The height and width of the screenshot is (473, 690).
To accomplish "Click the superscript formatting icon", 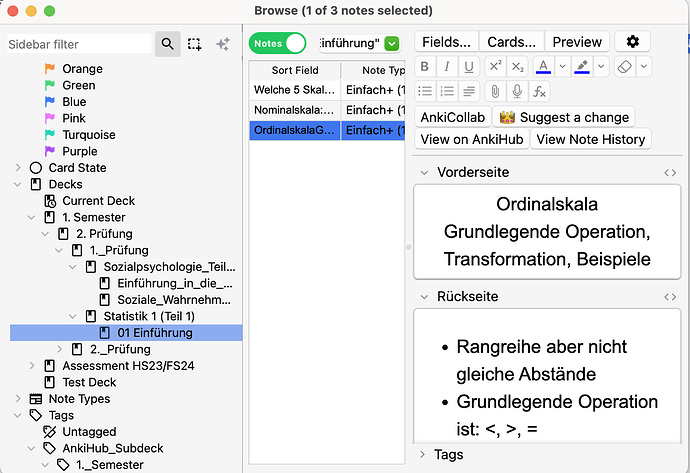I will click(x=495, y=67).
